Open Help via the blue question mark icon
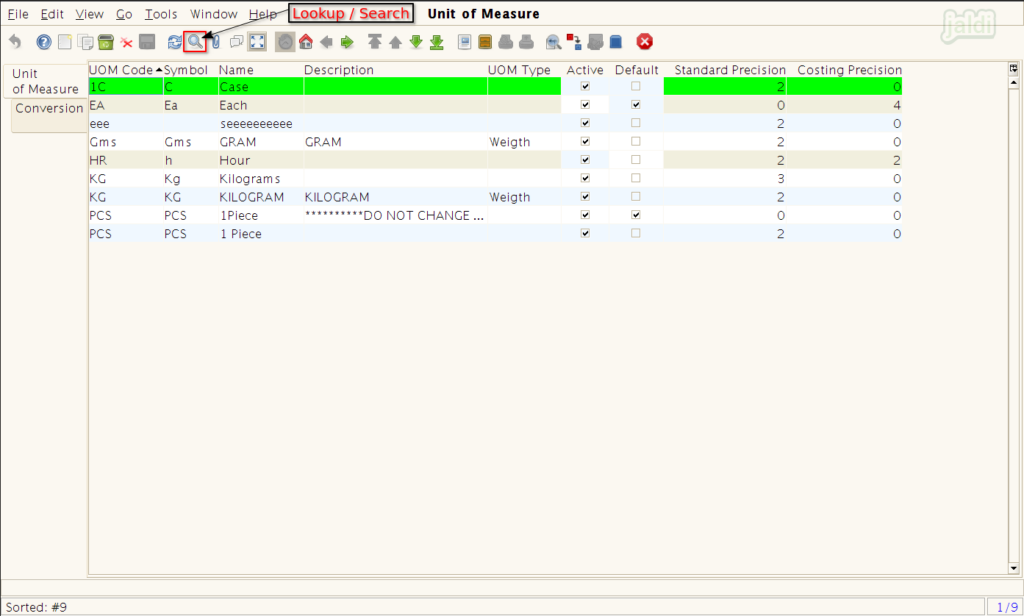 44,42
